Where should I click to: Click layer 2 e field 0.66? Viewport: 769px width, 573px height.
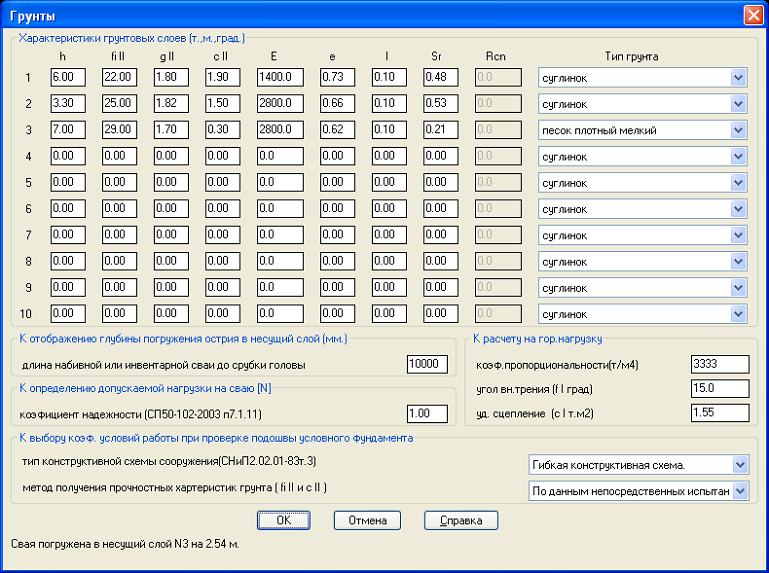pos(337,104)
